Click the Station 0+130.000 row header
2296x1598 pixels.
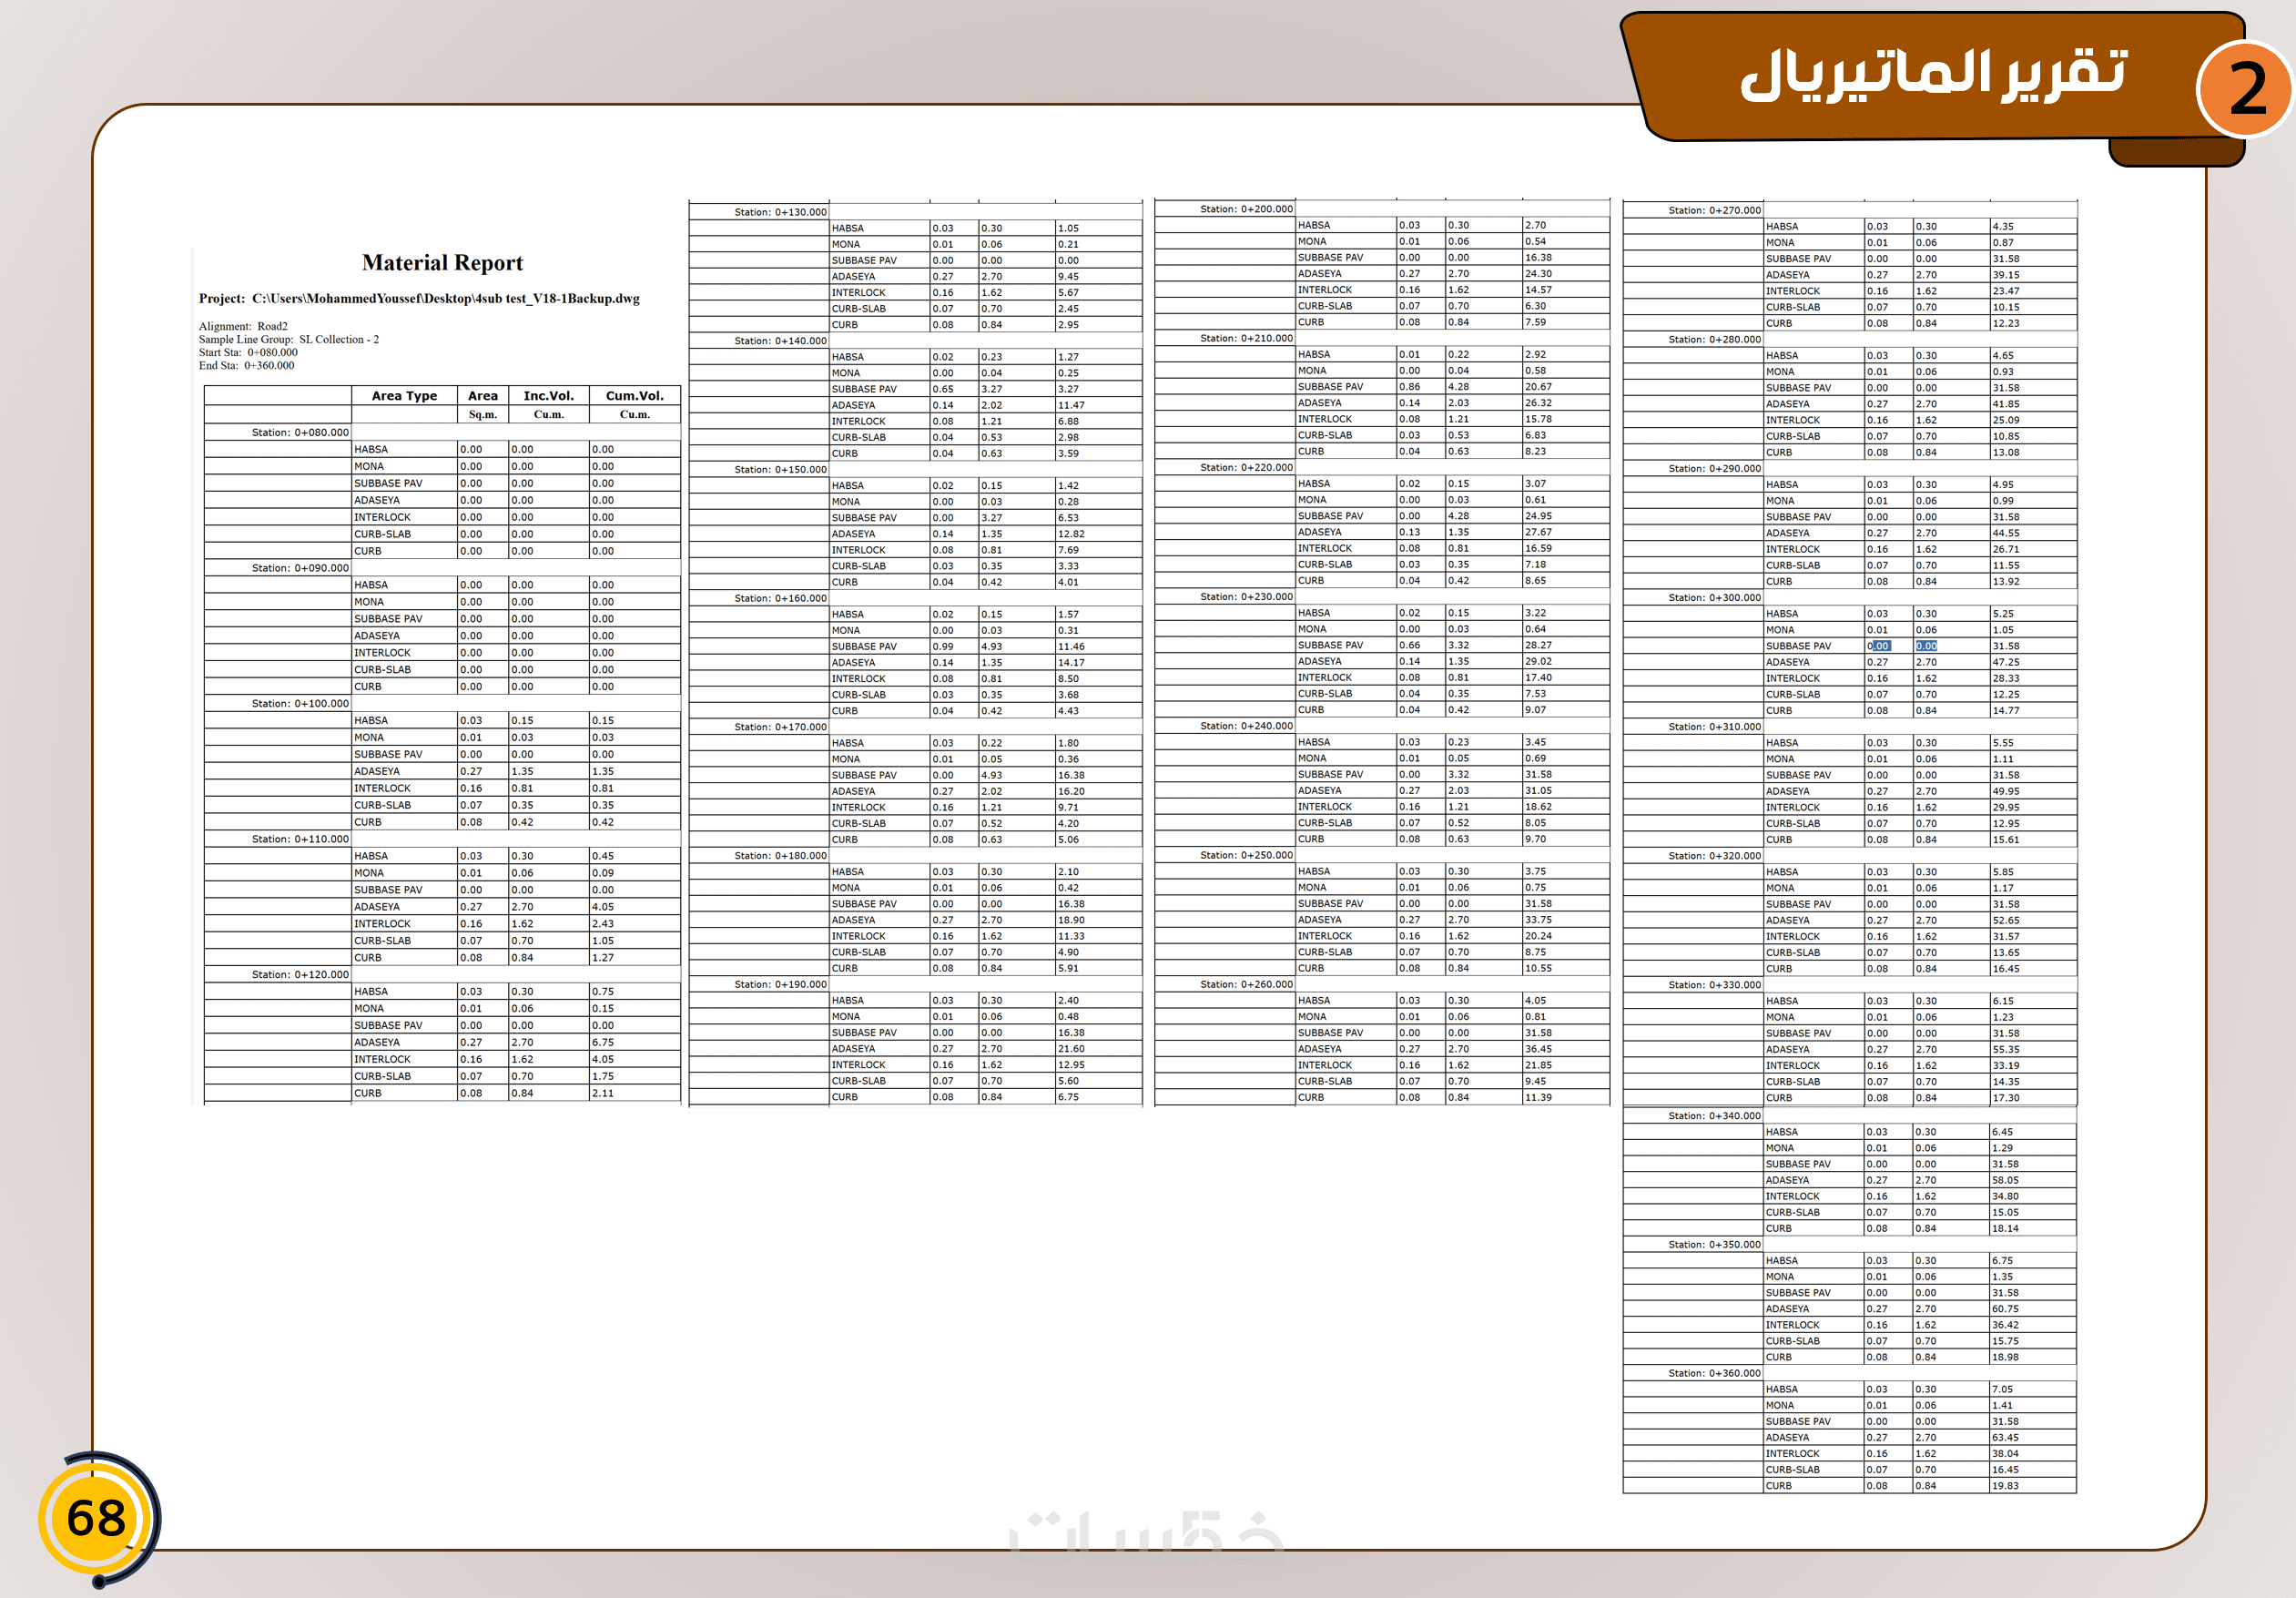(x=780, y=212)
